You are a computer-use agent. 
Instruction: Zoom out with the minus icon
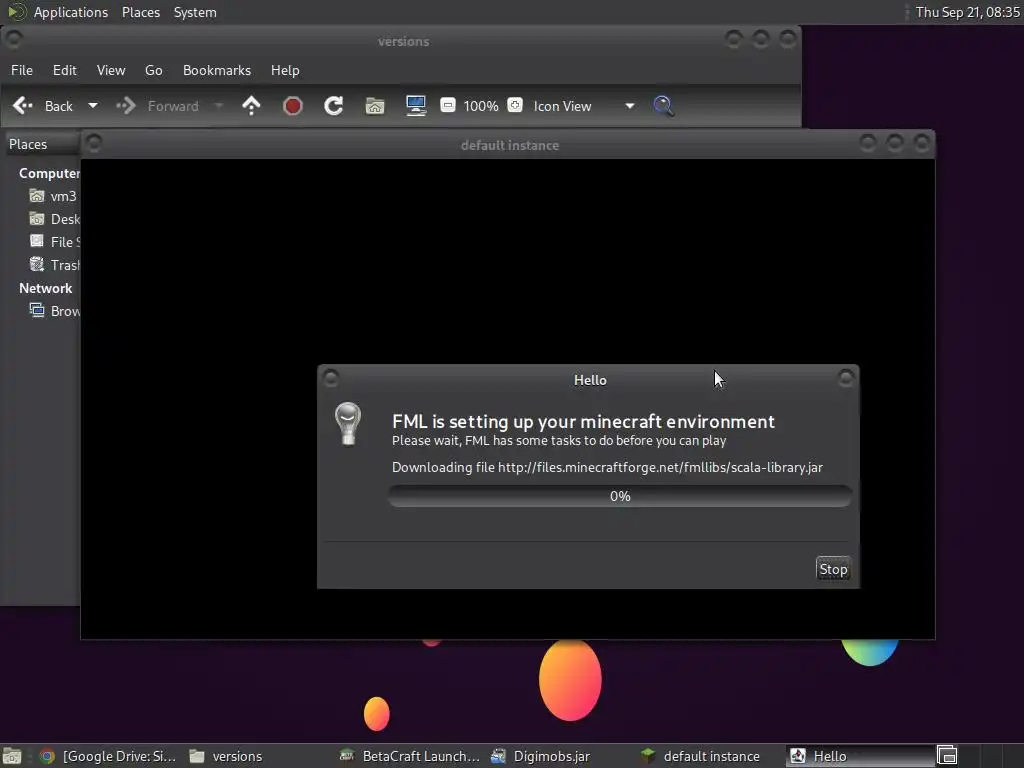point(447,105)
